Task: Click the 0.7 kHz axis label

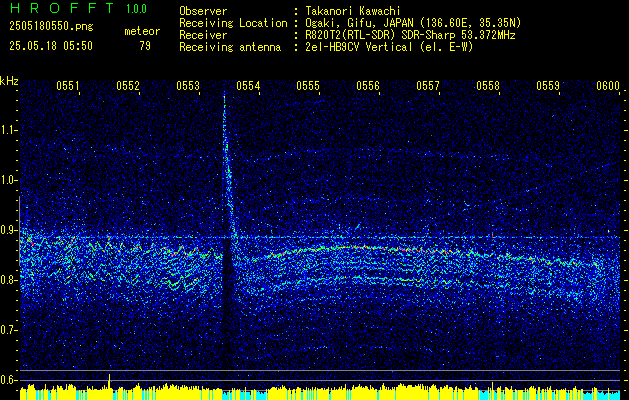Action: pyautogui.click(x=8, y=330)
